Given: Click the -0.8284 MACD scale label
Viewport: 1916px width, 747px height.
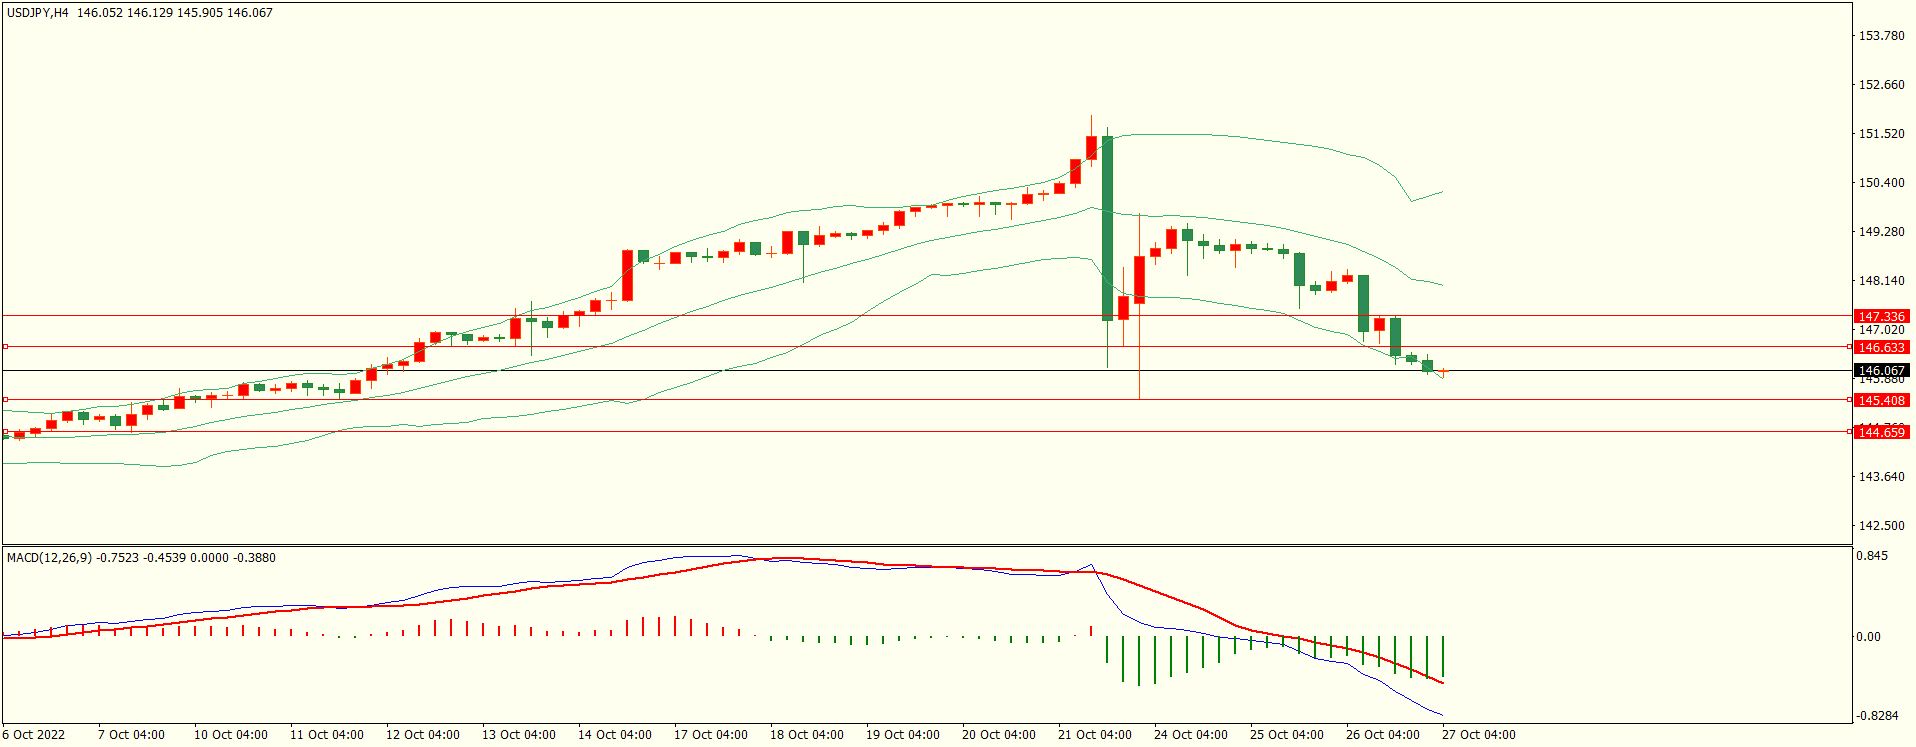Looking at the screenshot, I should point(1877,716).
